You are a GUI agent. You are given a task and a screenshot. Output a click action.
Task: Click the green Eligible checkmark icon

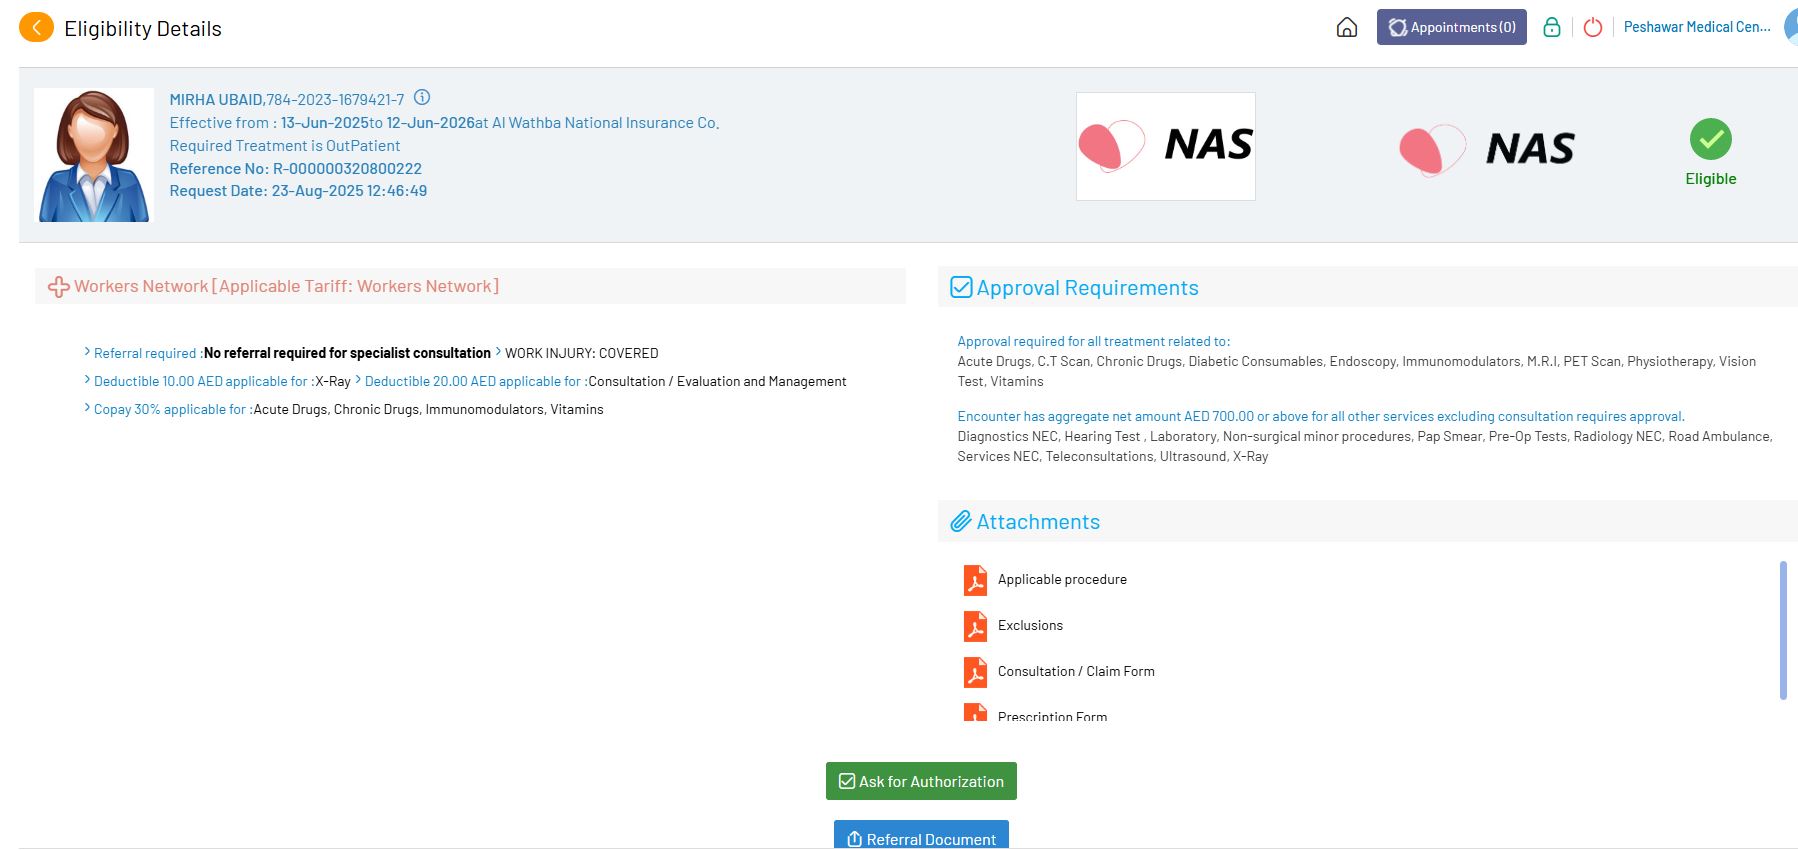[x=1711, y=139]
